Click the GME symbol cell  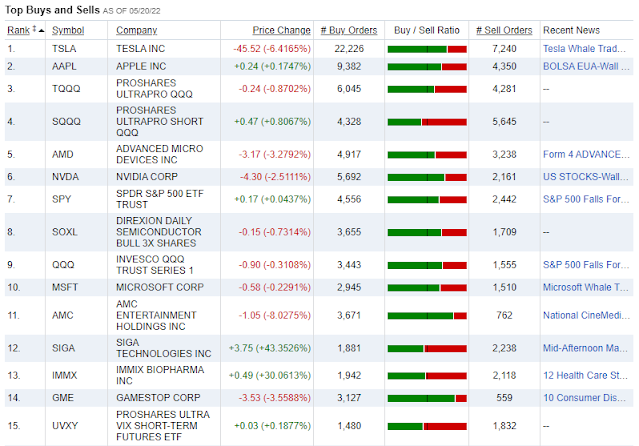tap(63, 397)
